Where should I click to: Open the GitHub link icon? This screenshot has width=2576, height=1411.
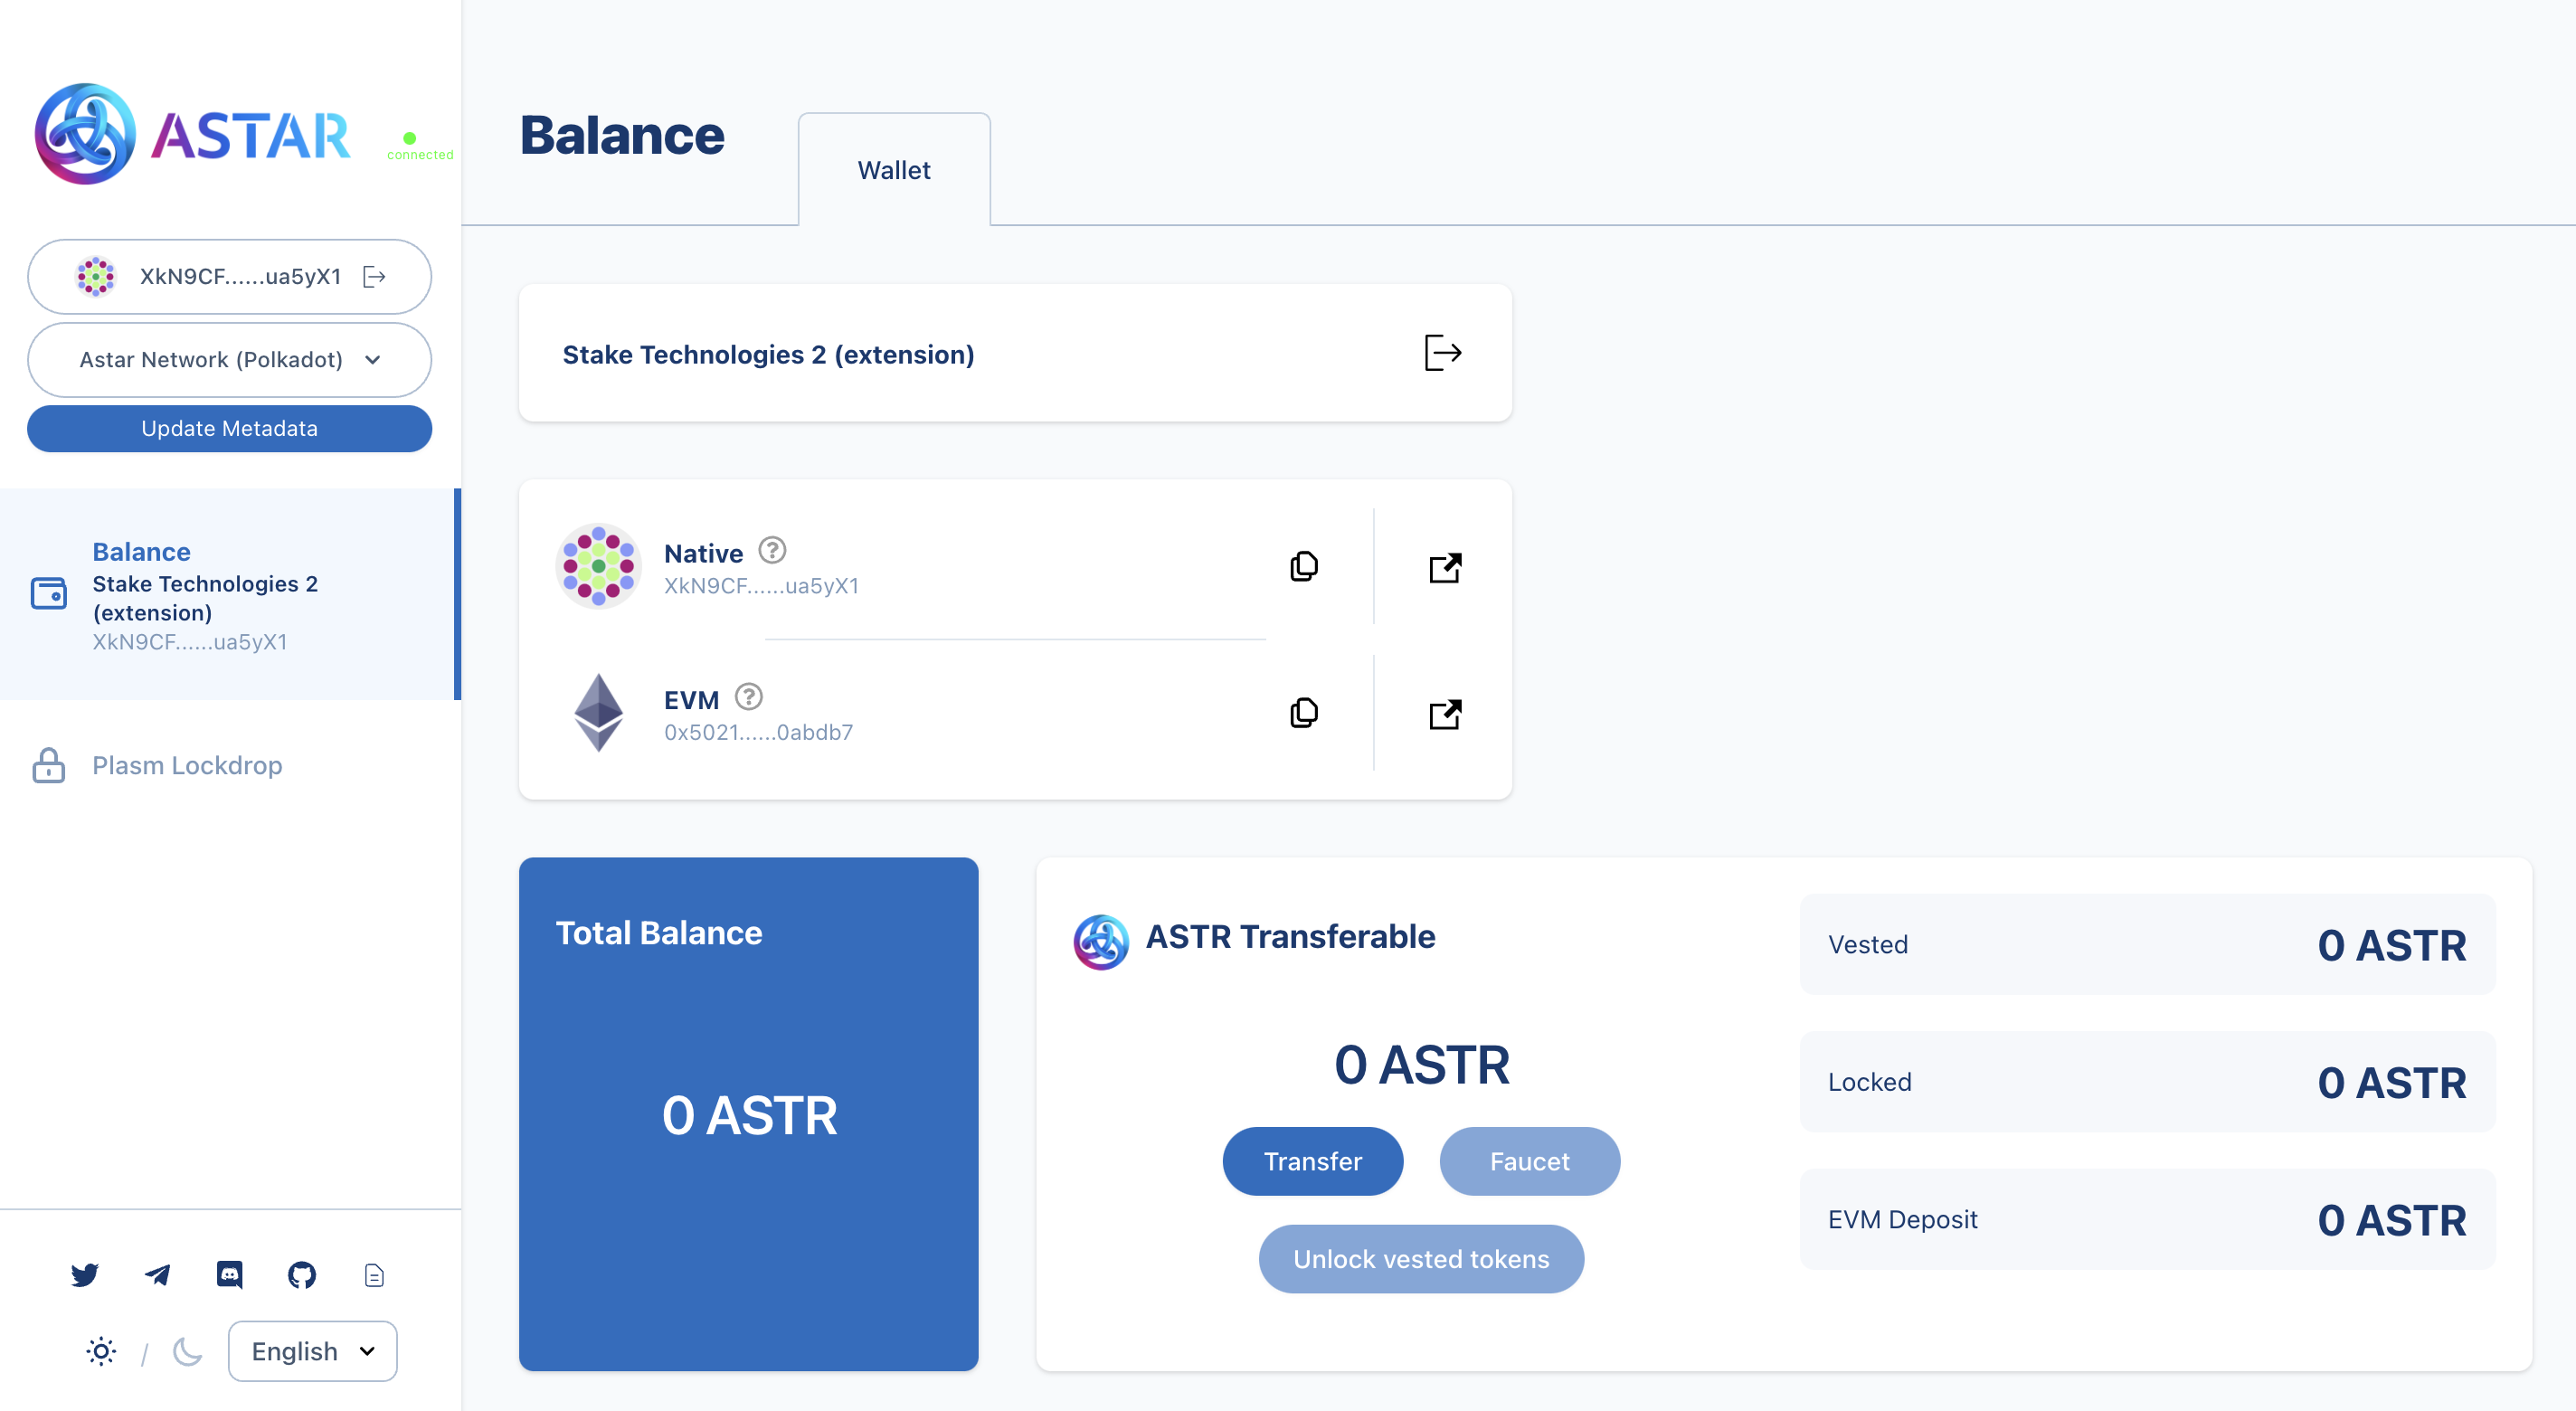(x=302, y=1274)
